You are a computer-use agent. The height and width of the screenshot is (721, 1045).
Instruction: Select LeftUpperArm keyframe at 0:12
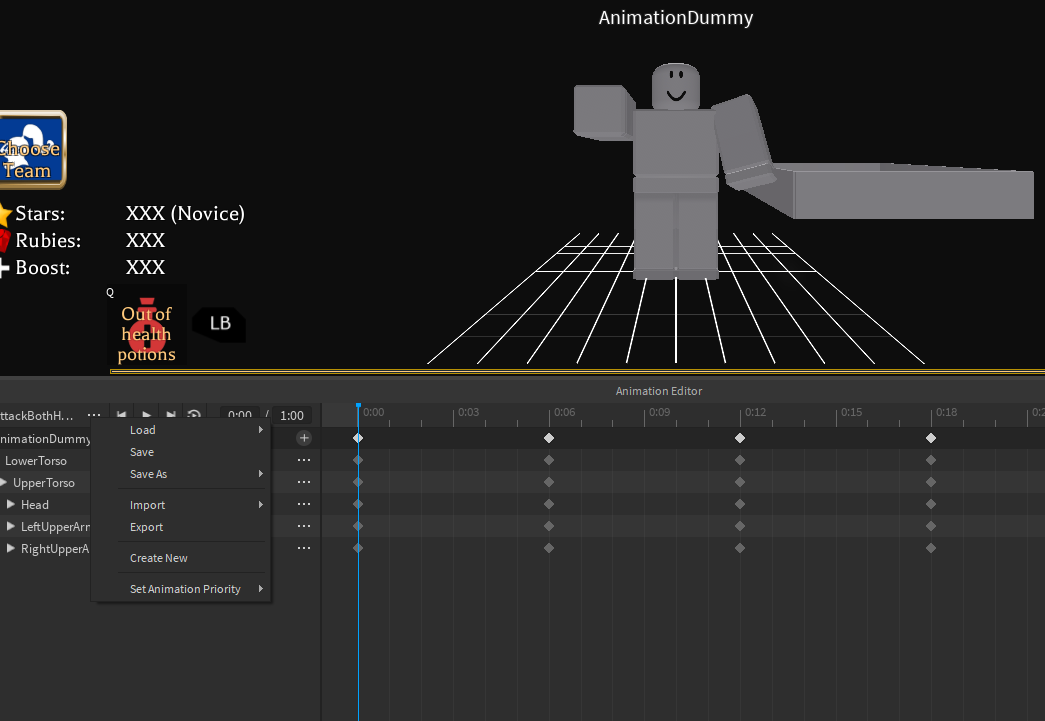pos(740,526)
